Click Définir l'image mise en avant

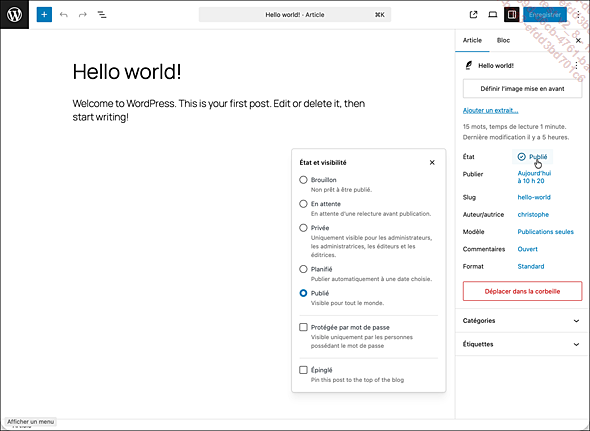tap(522, 89)
